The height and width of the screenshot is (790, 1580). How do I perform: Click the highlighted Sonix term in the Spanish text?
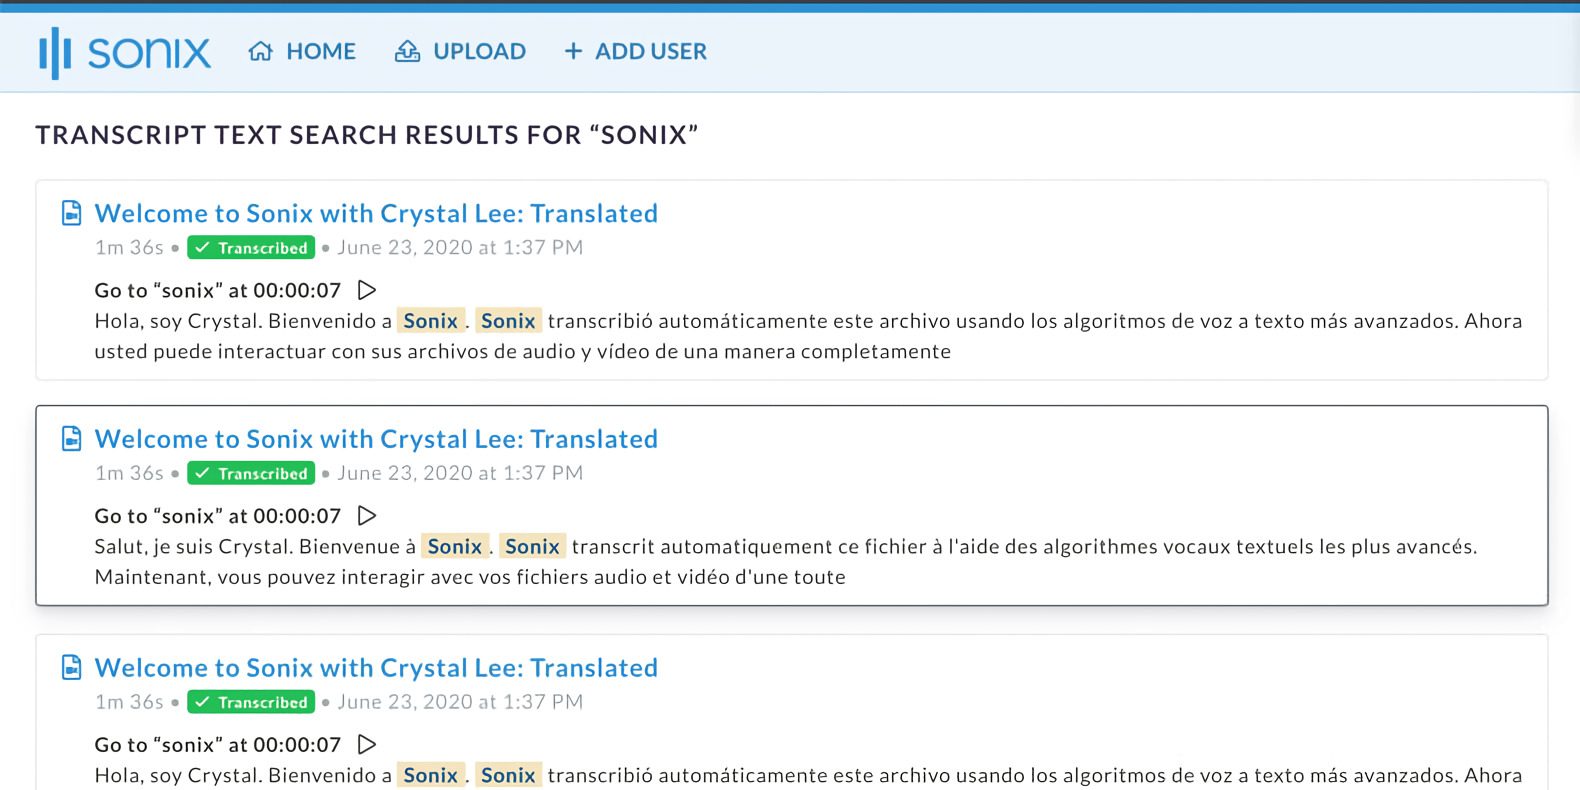point(431,320)
